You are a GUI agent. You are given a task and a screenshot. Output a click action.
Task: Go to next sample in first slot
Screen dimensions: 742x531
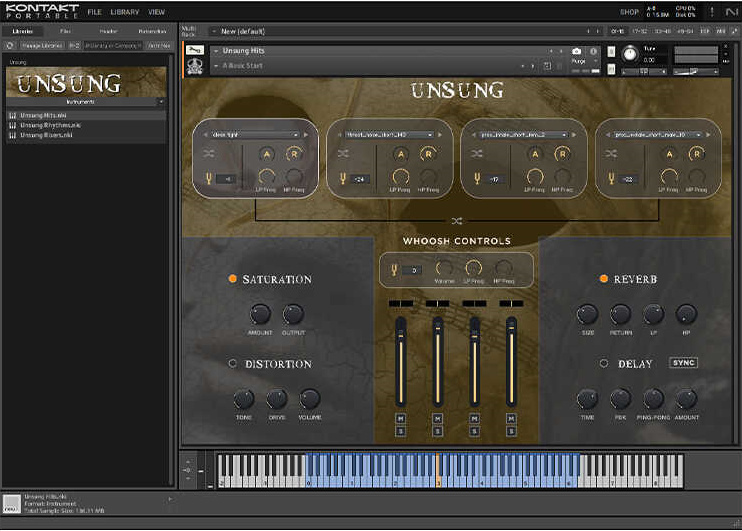(x=306, y=135)
